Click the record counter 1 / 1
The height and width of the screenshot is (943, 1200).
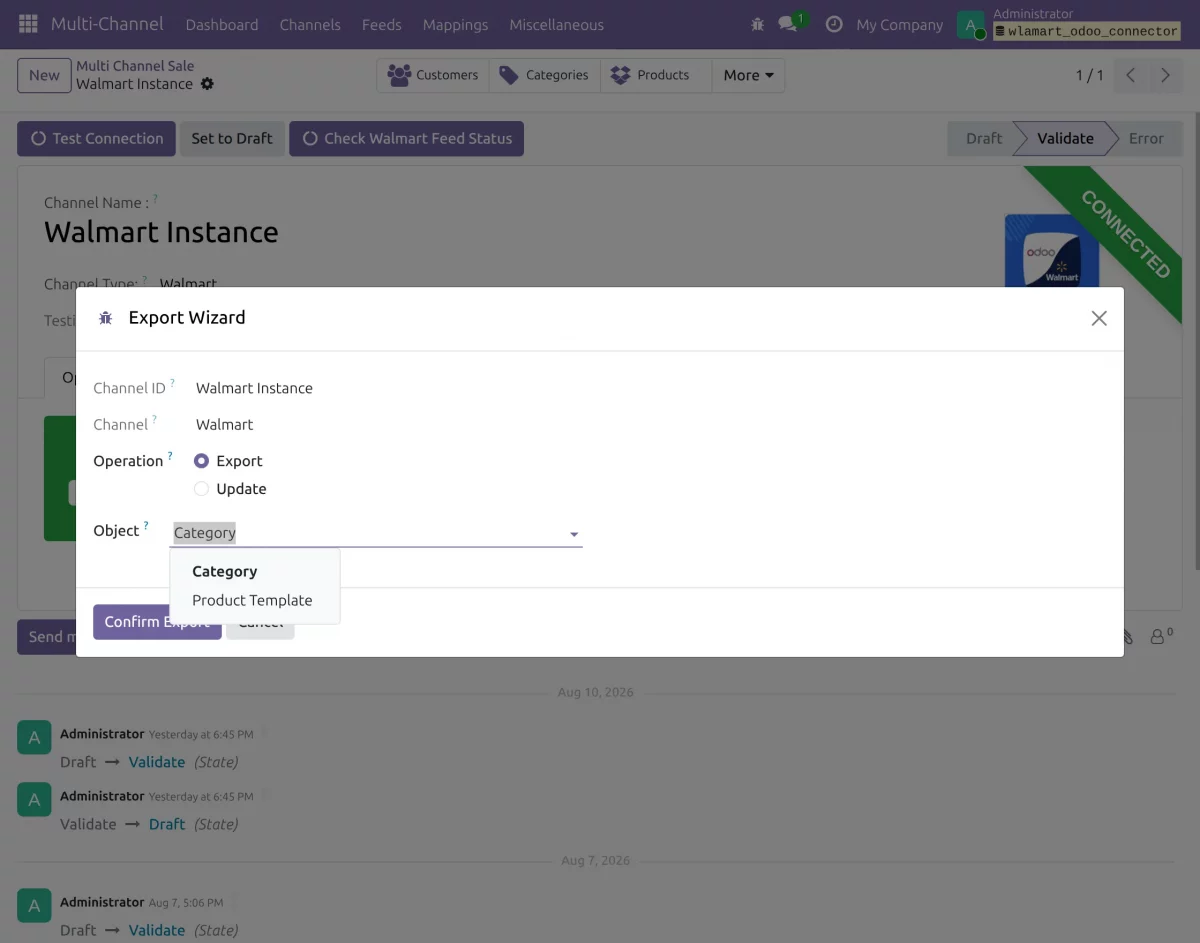pos(1090,75)
